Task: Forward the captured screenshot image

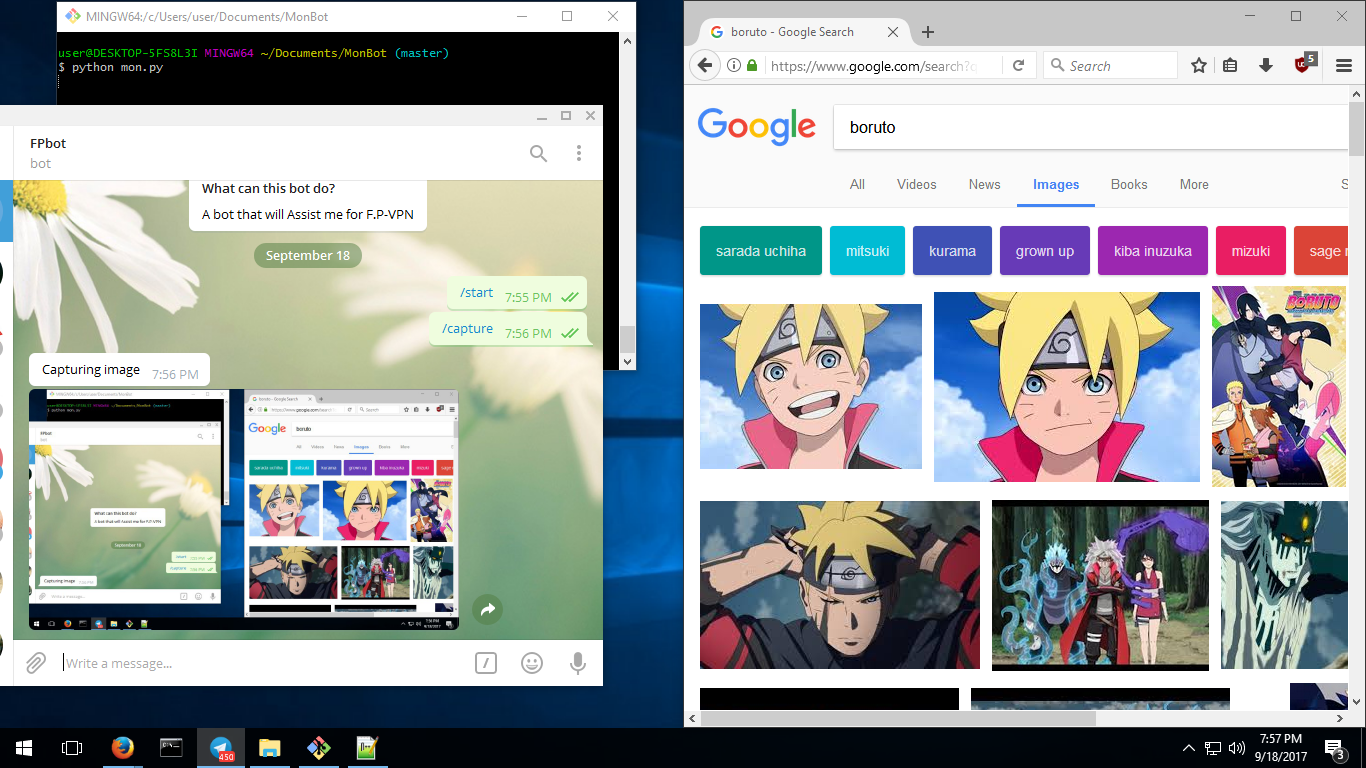Action: (487, 609)
